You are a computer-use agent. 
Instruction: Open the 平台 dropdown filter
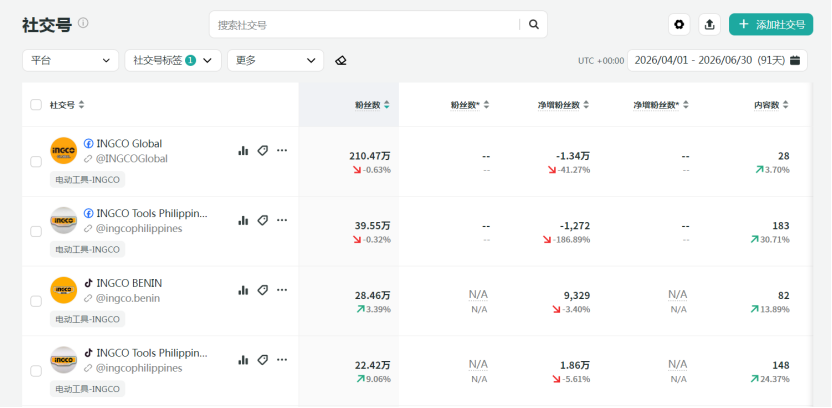(71, 60)
